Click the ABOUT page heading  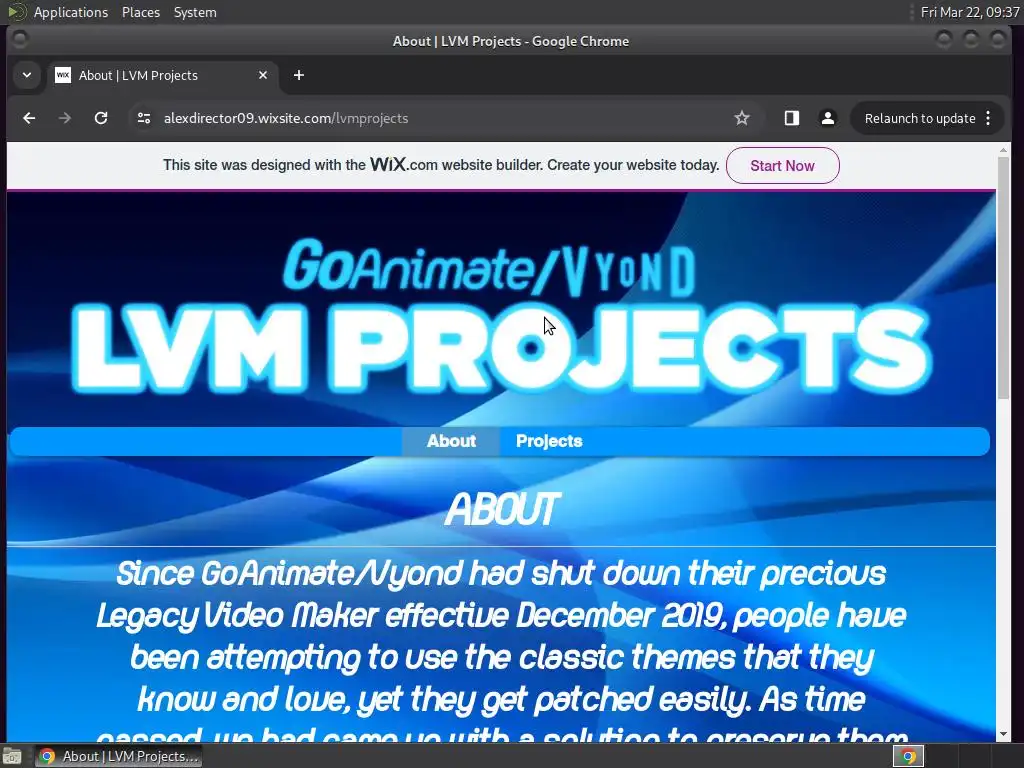click(502, 509)
